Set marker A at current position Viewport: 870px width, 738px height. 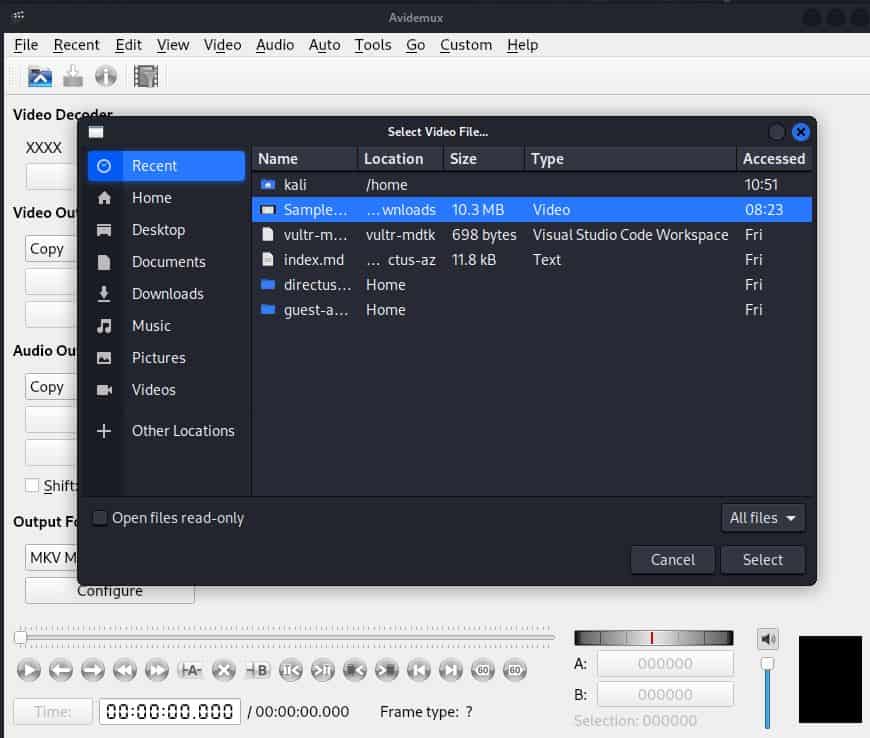point(191,671)
